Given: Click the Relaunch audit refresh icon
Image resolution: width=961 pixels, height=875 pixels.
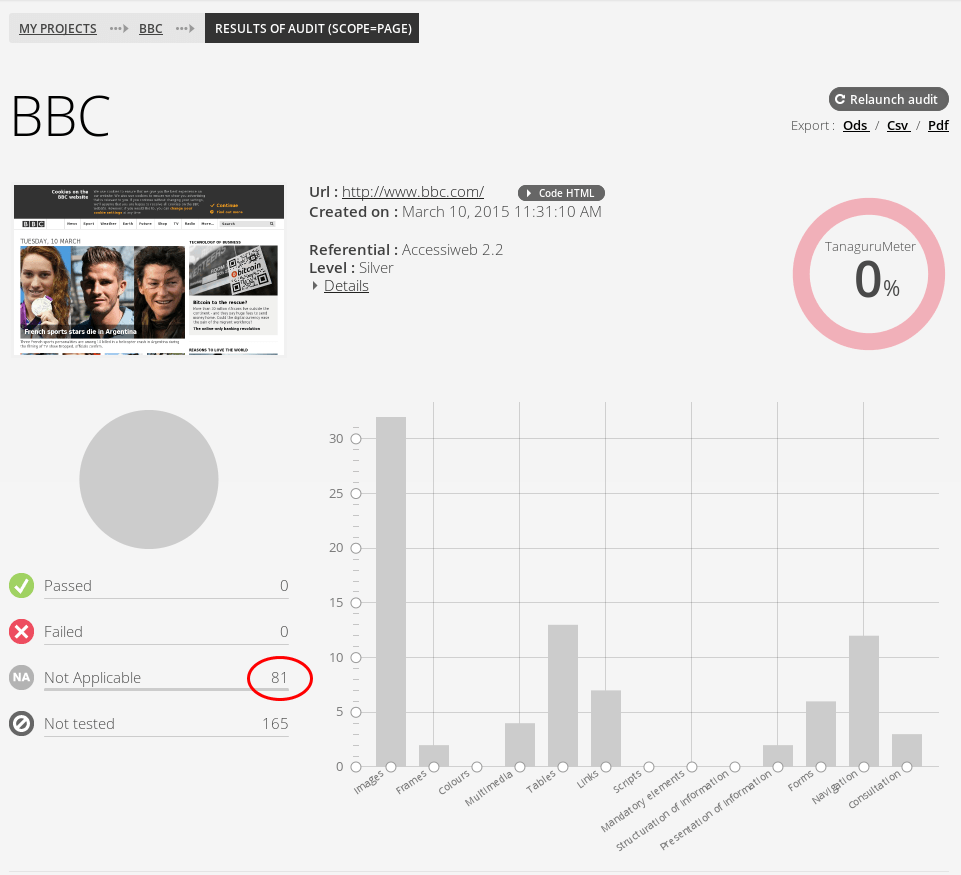Looking at the screenshot, I should pyautogui.click(x=840, y=99).
